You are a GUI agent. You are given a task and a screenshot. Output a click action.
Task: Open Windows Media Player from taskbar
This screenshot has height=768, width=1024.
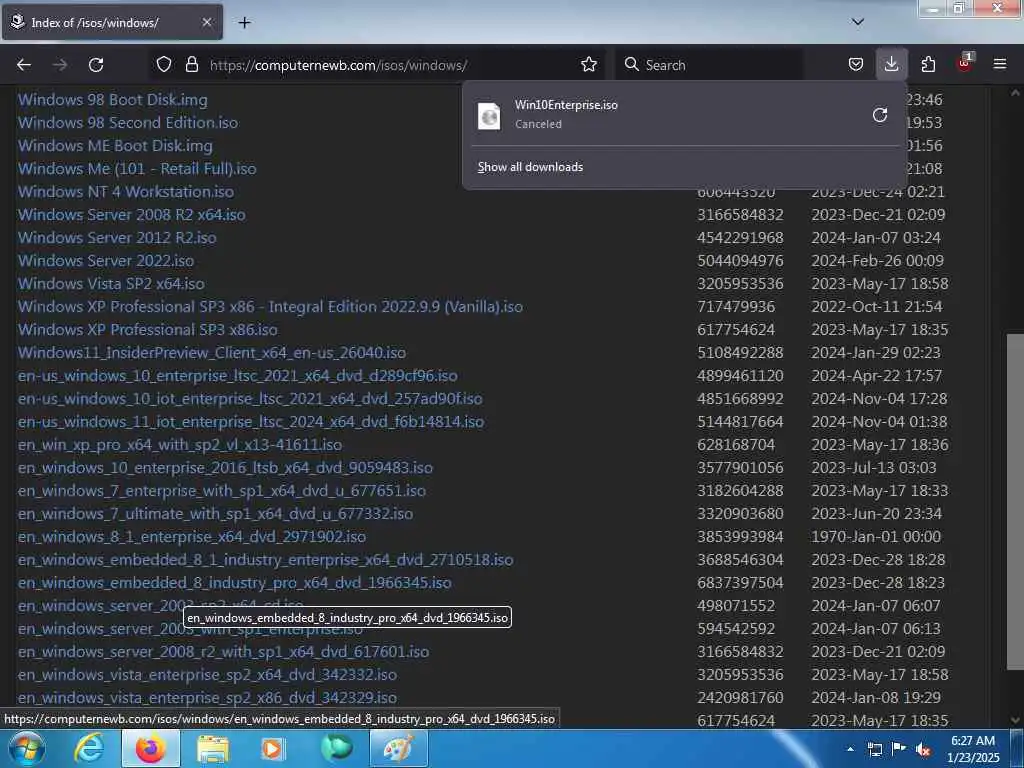tap(274, 749)
